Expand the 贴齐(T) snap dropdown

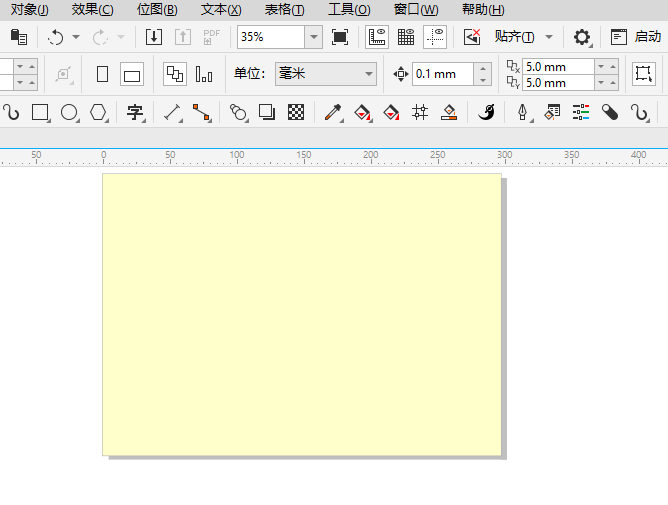point(549,37)
